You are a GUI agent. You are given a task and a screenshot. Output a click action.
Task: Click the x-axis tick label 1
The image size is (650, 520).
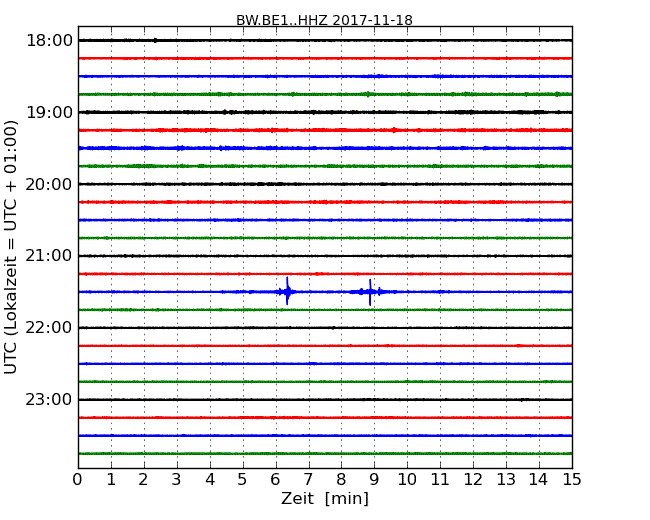[x=111, y=480]
